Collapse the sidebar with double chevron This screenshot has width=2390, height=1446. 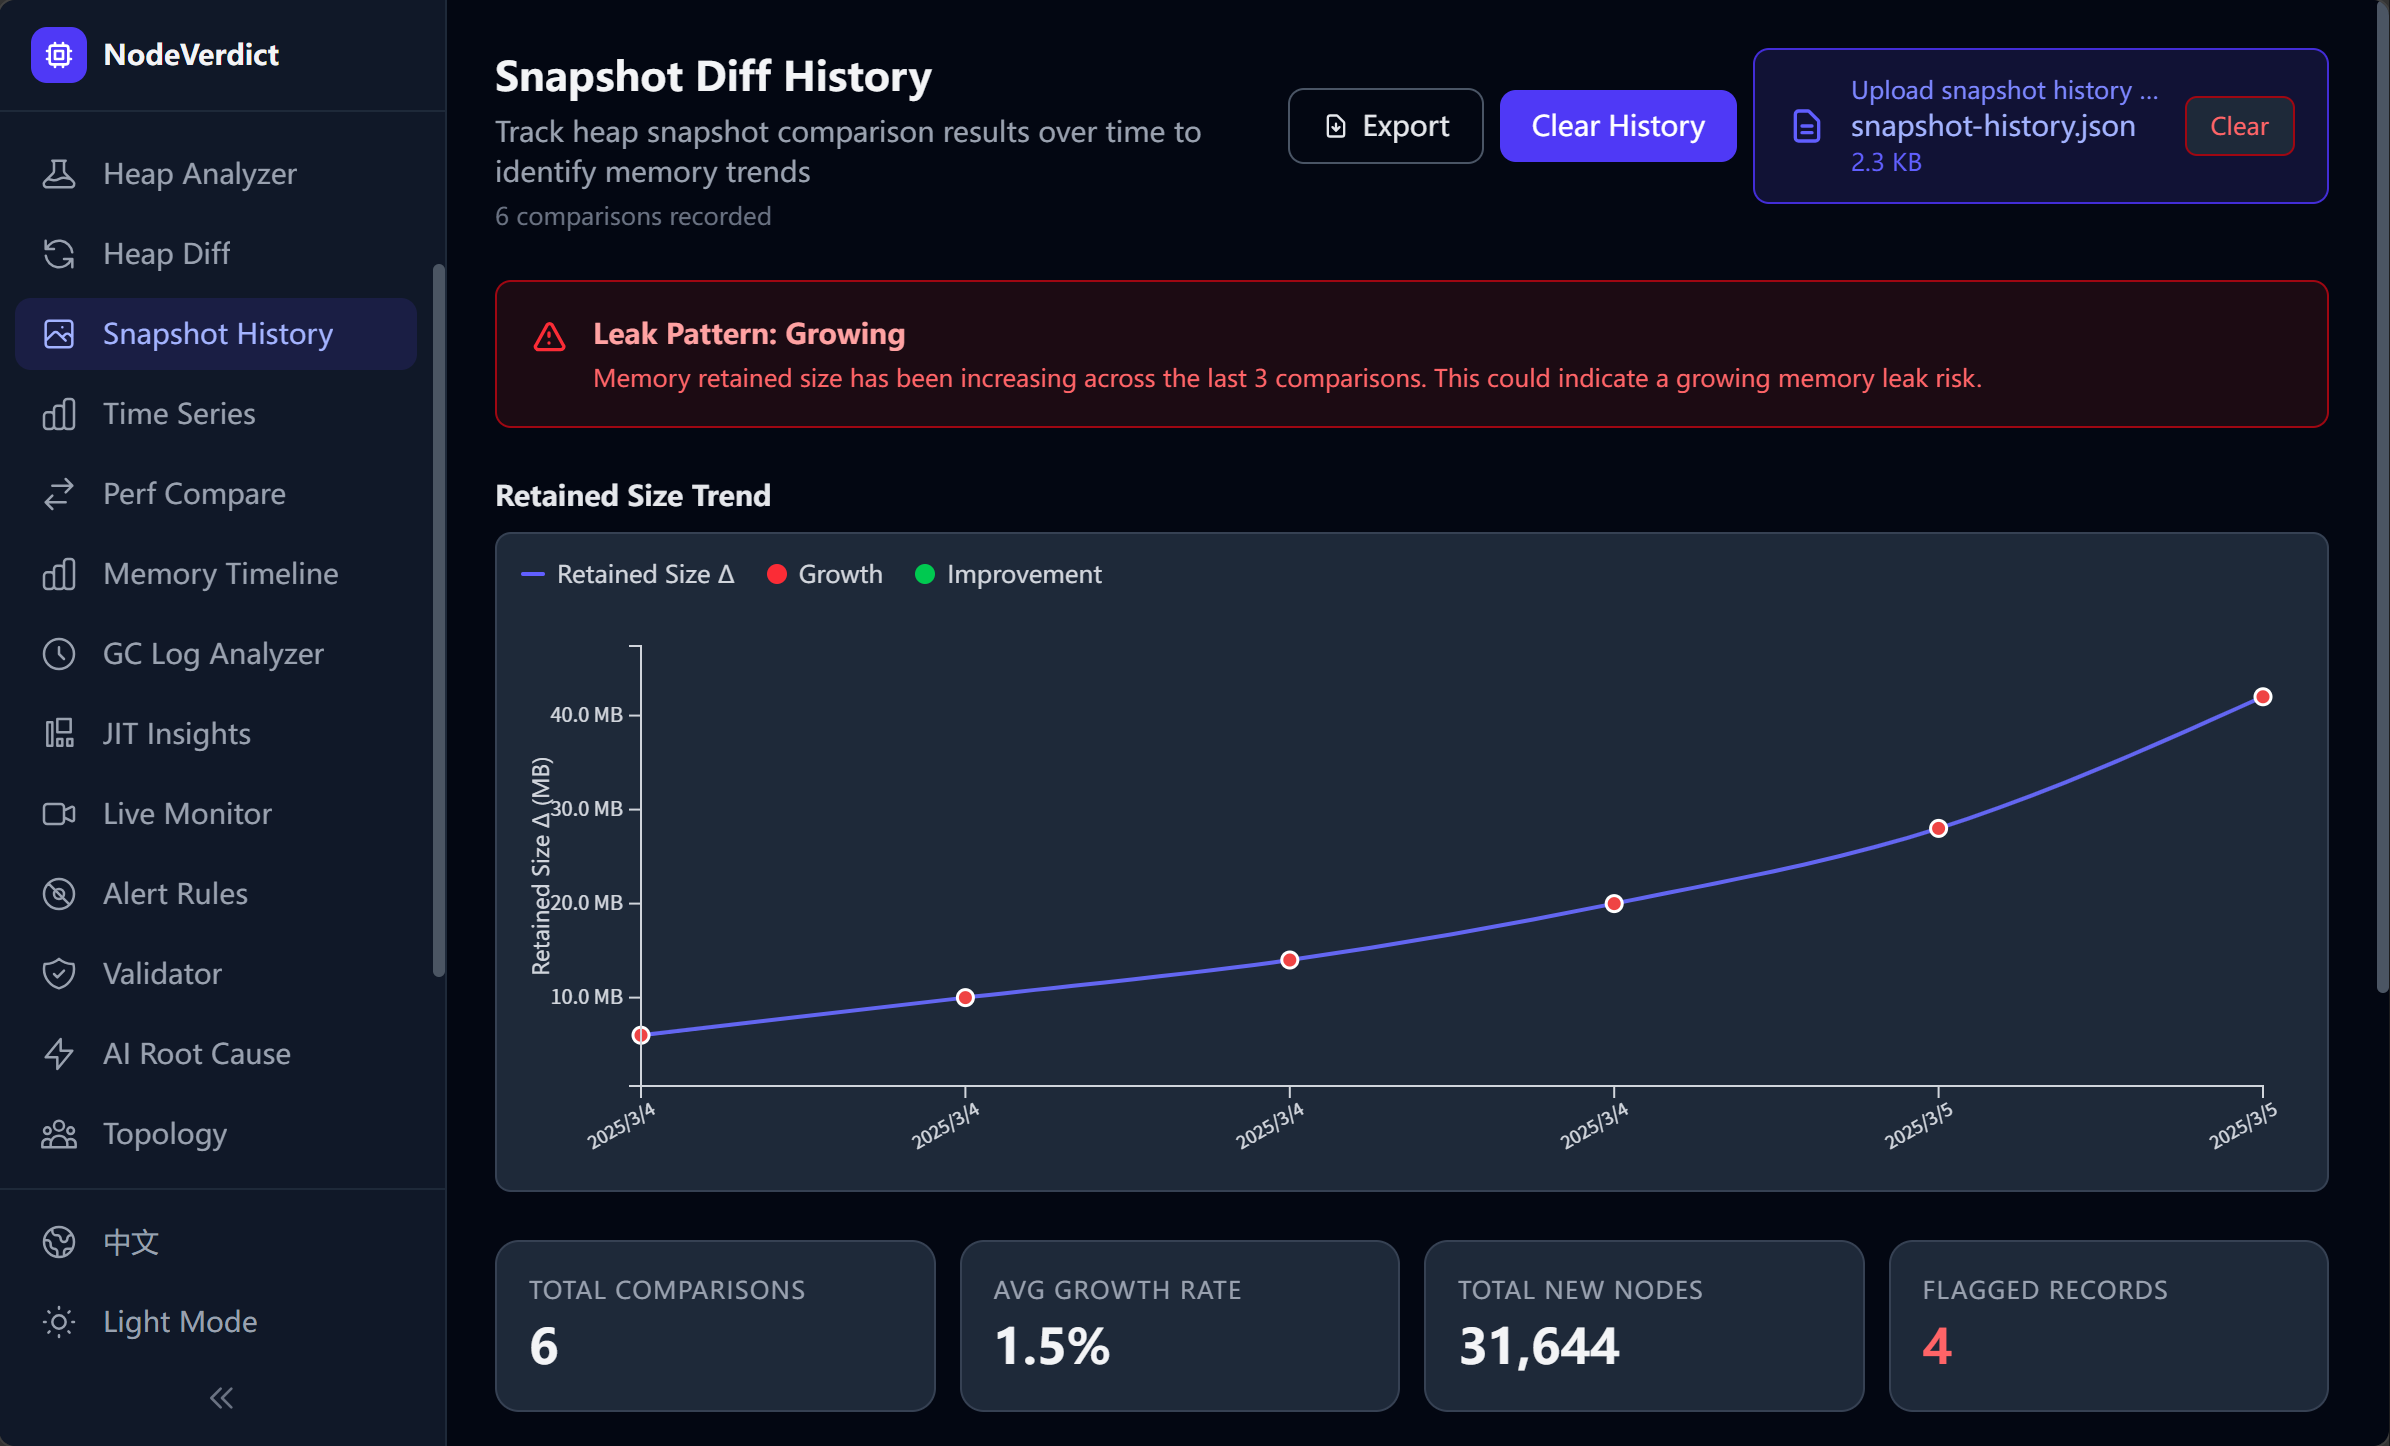click(222, 1398)
